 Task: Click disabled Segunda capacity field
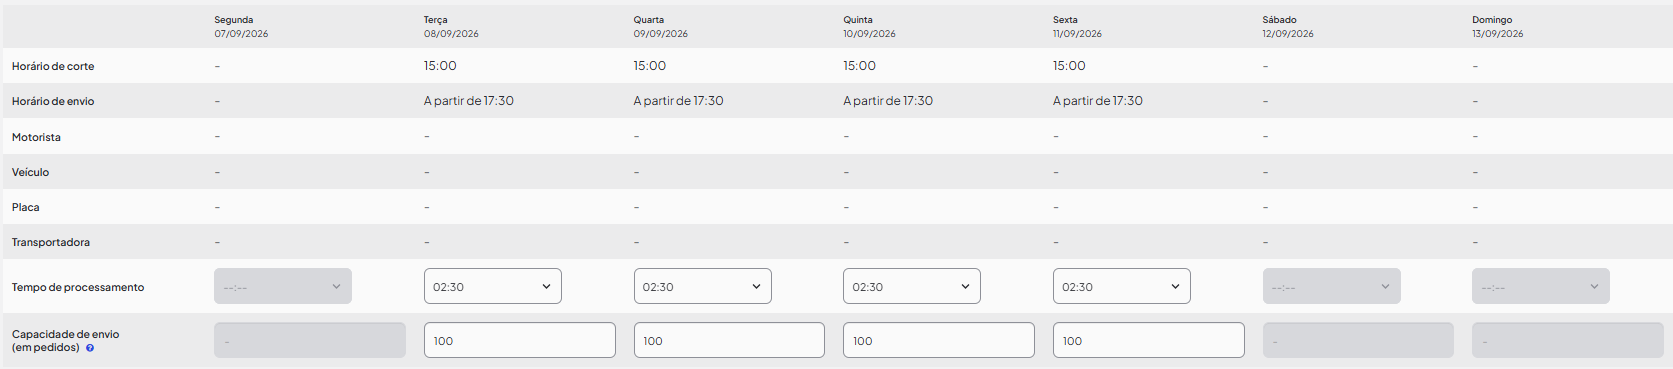[x=310, y=340]
